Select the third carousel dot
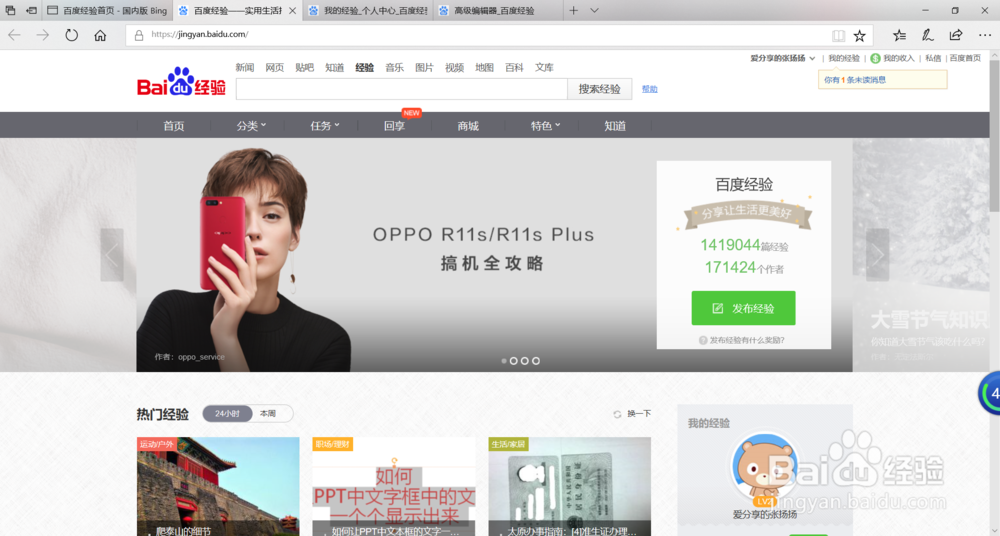The width and height of the screenshot is (1000, 536). 524,361
